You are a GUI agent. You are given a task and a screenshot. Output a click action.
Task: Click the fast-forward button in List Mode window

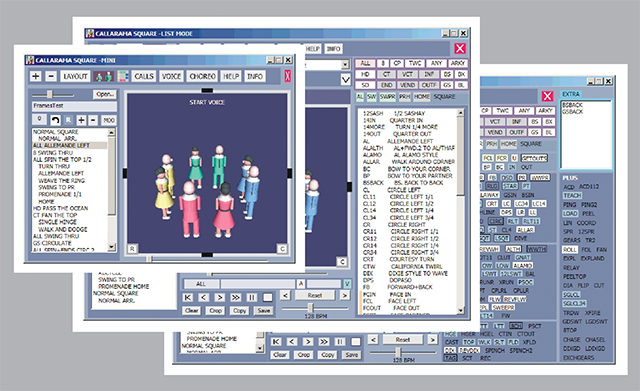pyautogui.click(x=236, y=297)
